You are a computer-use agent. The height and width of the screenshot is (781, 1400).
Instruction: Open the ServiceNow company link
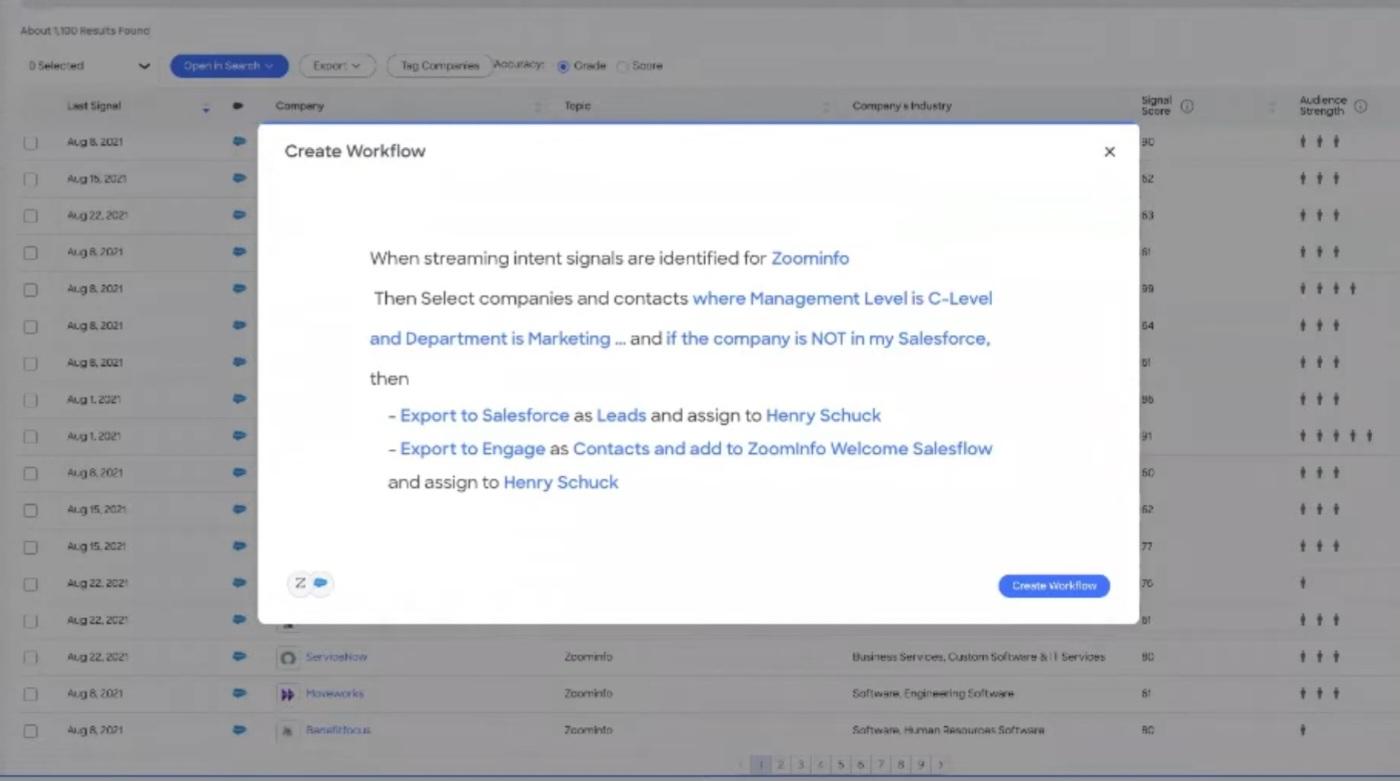(x=337, y=657)
